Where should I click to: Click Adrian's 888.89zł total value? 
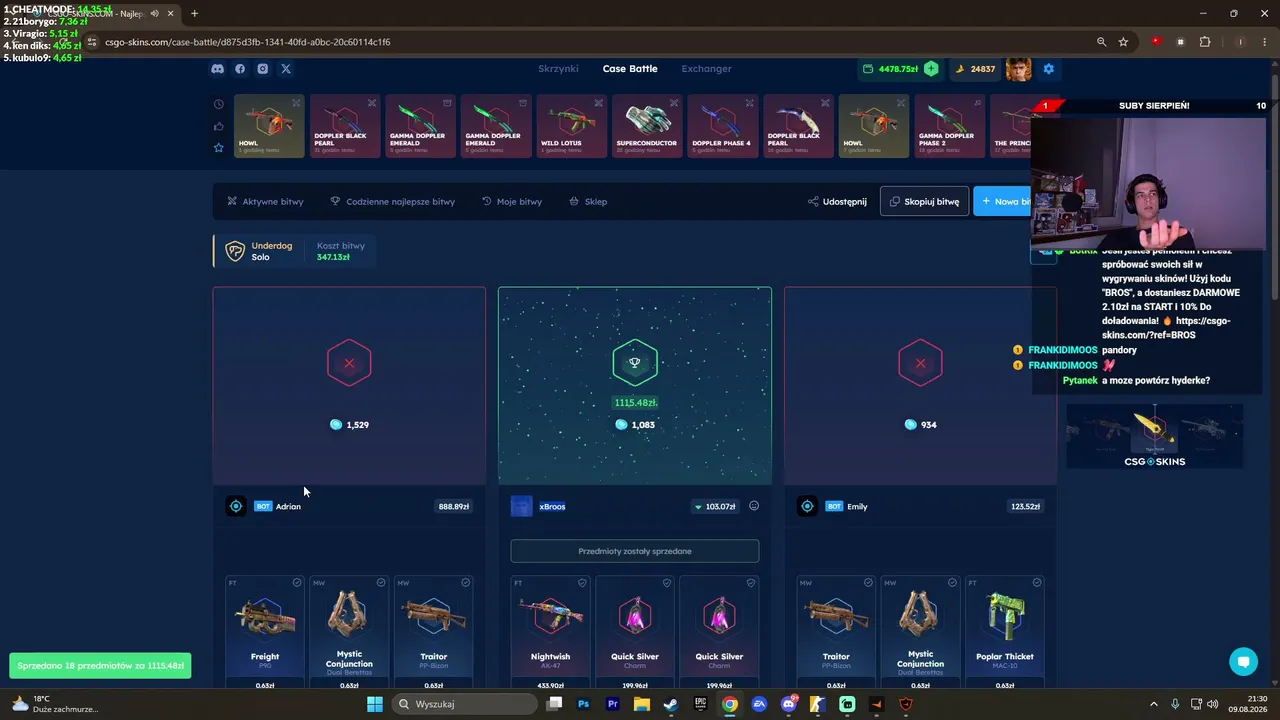point(454,507)
